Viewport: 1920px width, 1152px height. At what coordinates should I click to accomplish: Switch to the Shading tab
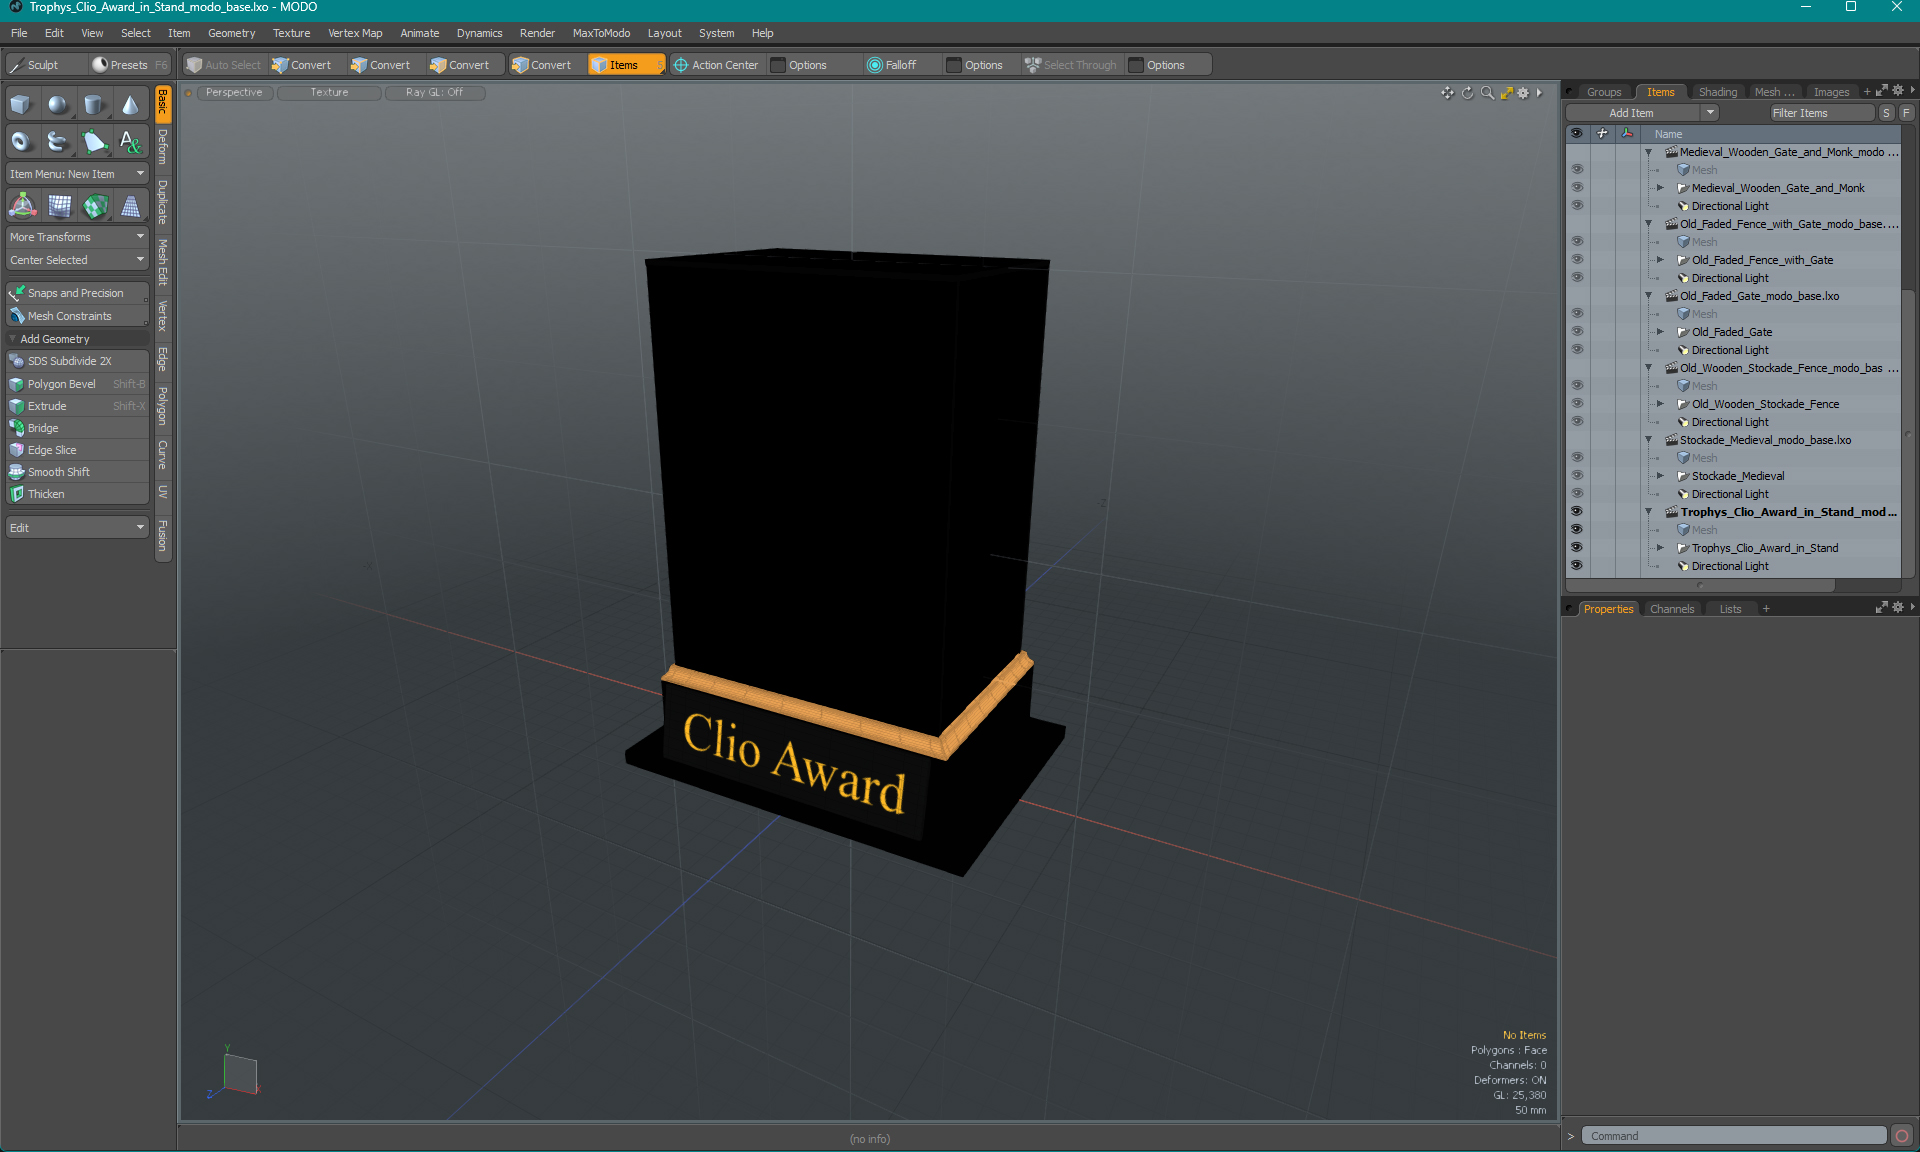pyautogui.click(x=1718, y=91)
